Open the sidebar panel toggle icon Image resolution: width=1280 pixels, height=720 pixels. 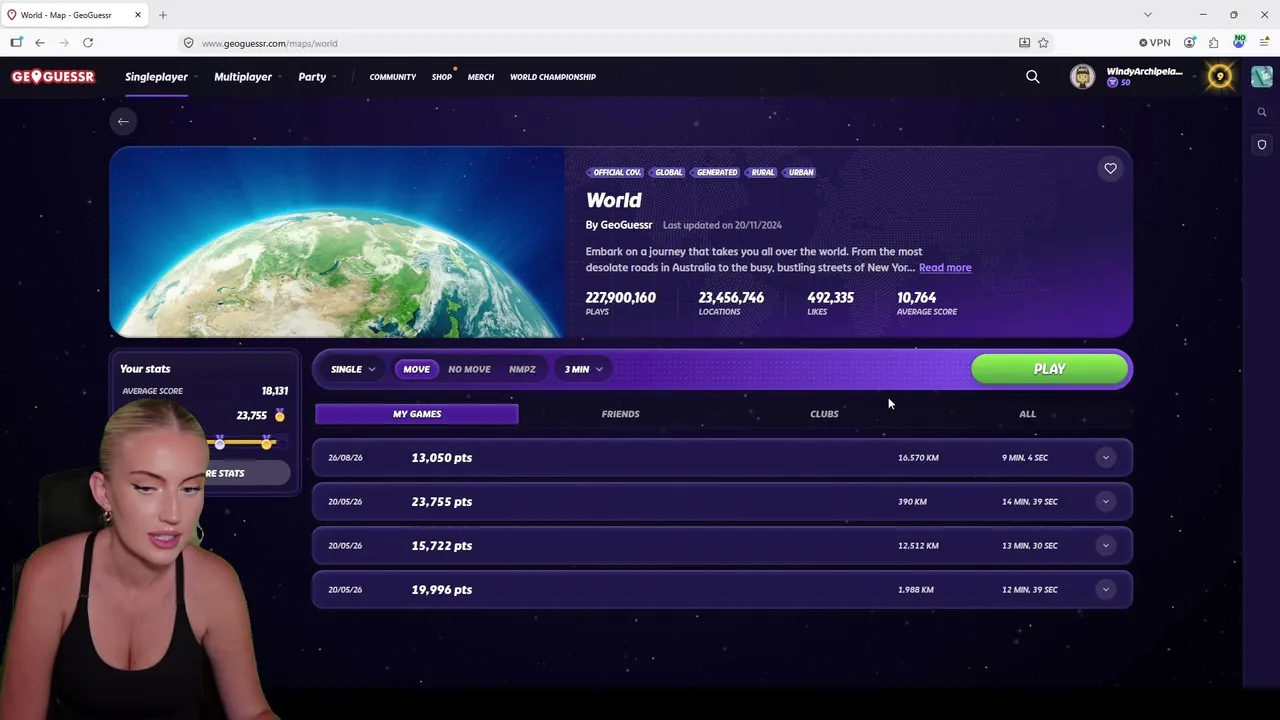16,43
